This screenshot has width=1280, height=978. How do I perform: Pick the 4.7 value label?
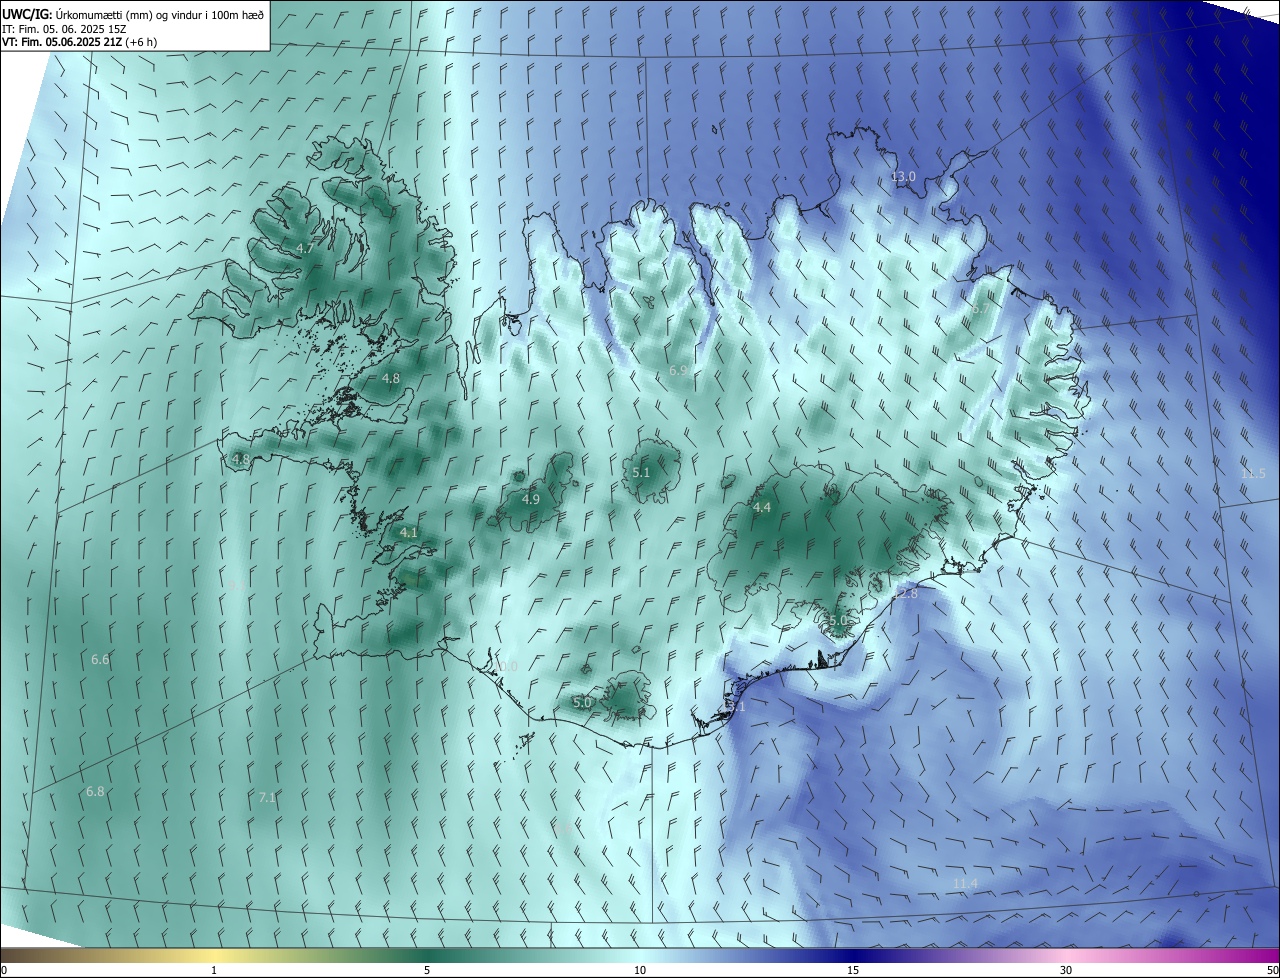[306, 248]
